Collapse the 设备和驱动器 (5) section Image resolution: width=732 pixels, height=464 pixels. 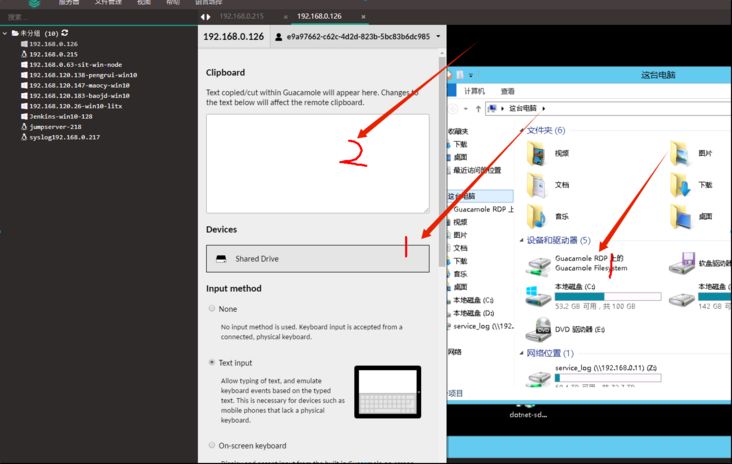[x=521, y=240]
